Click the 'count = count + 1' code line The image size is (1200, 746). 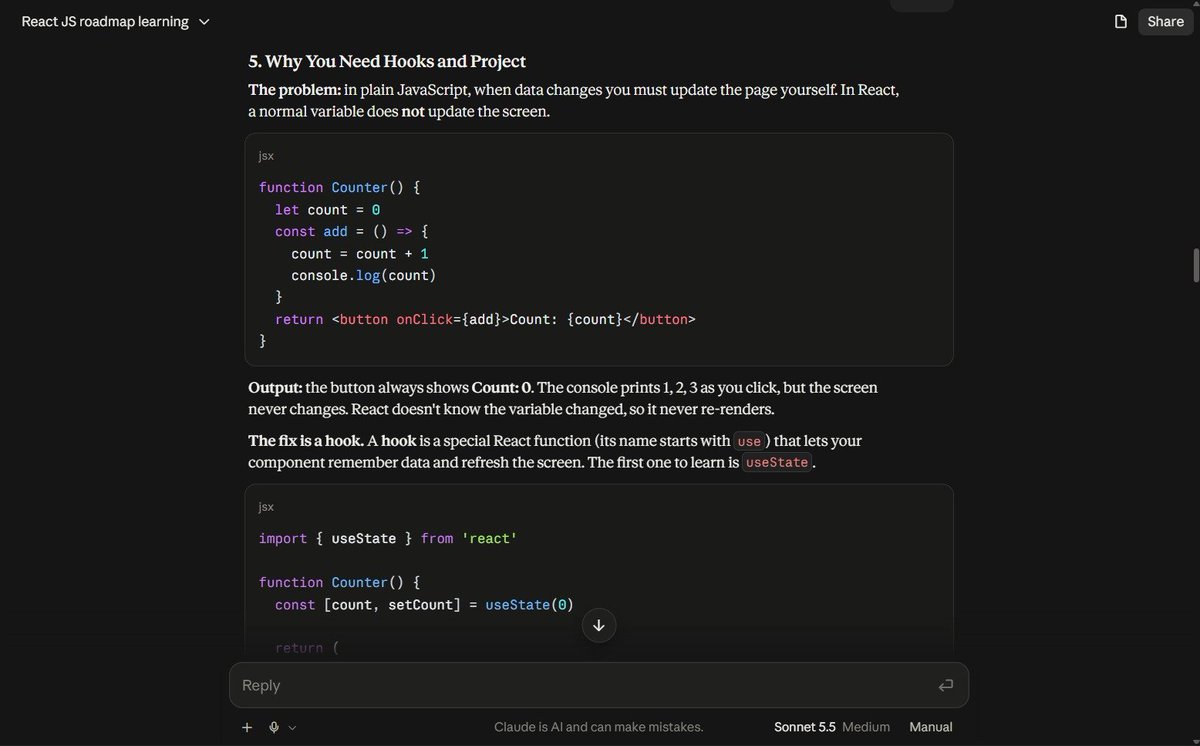pos(360,254)
